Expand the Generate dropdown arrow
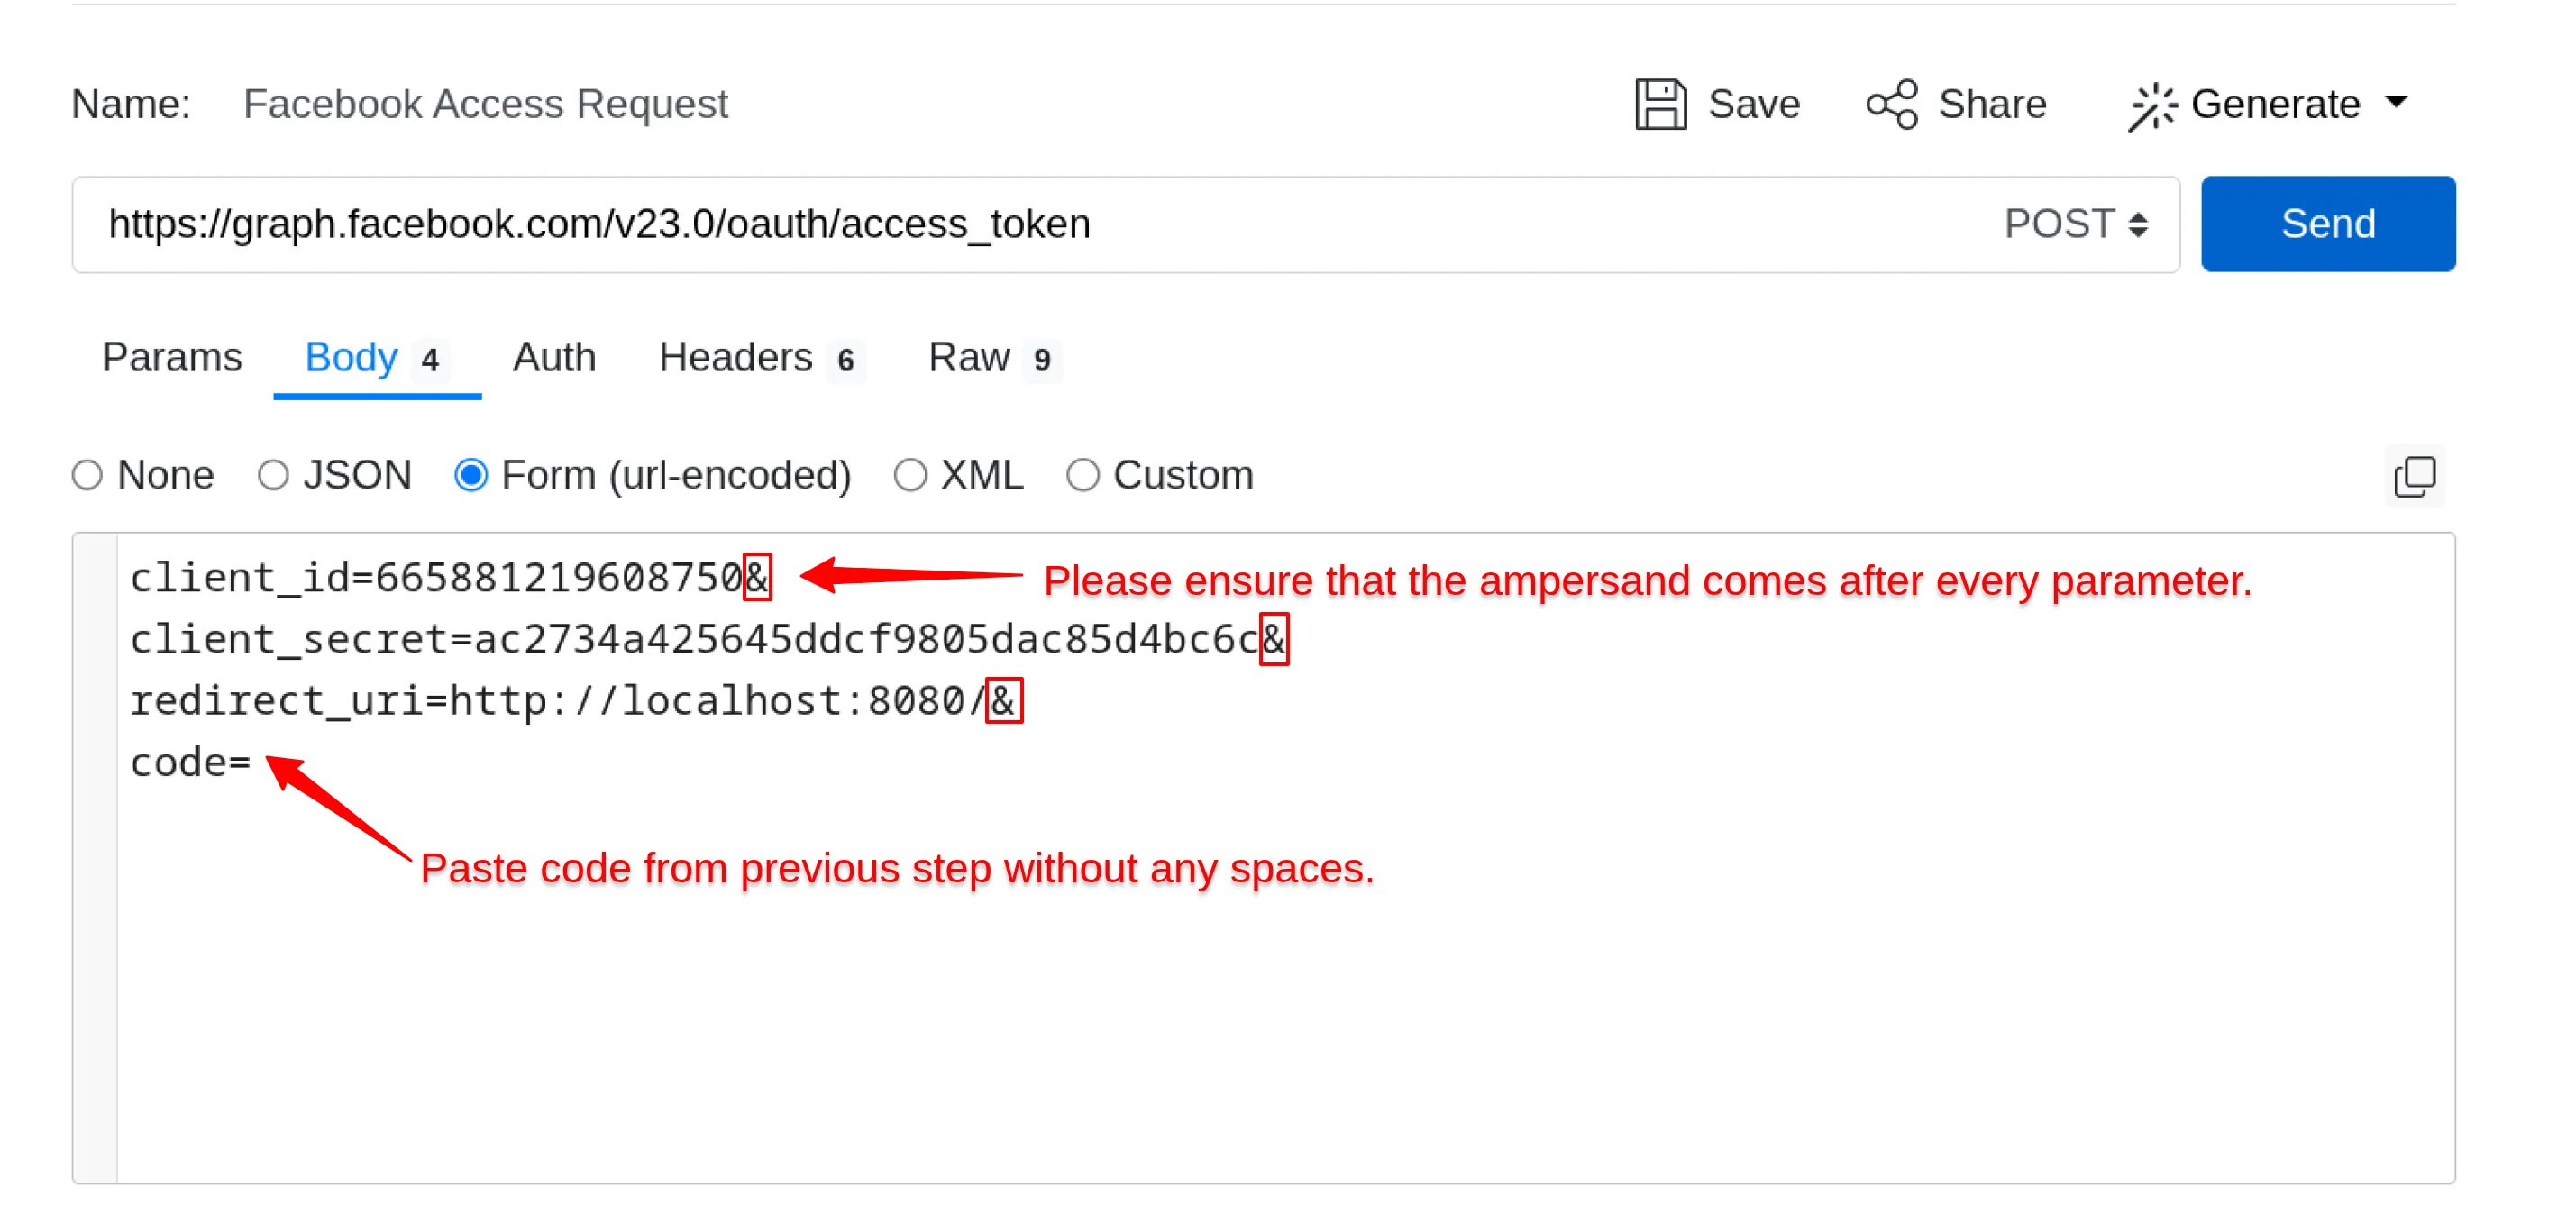The image size is (2576, 1224). (2398, 103)
